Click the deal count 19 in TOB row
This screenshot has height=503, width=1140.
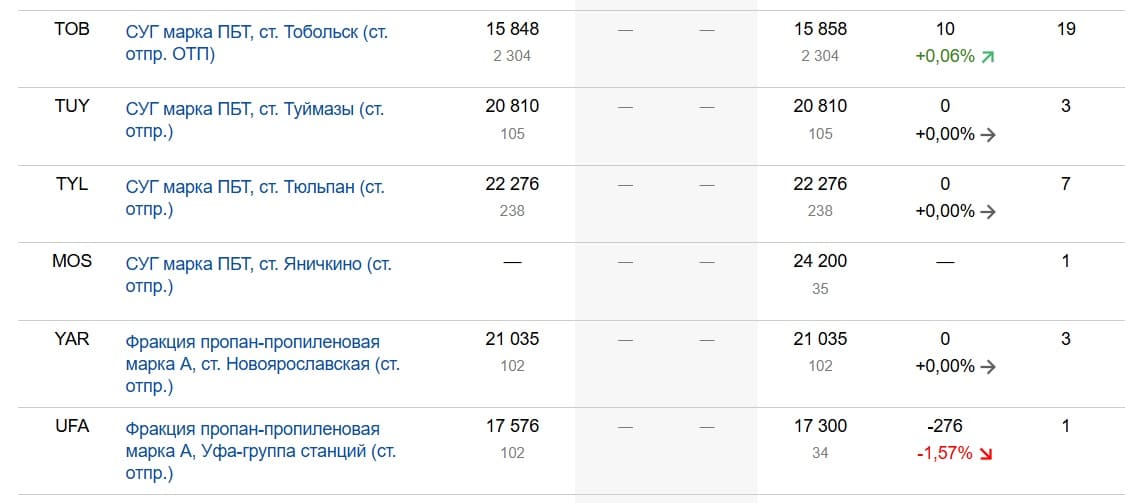[1066, 29]
